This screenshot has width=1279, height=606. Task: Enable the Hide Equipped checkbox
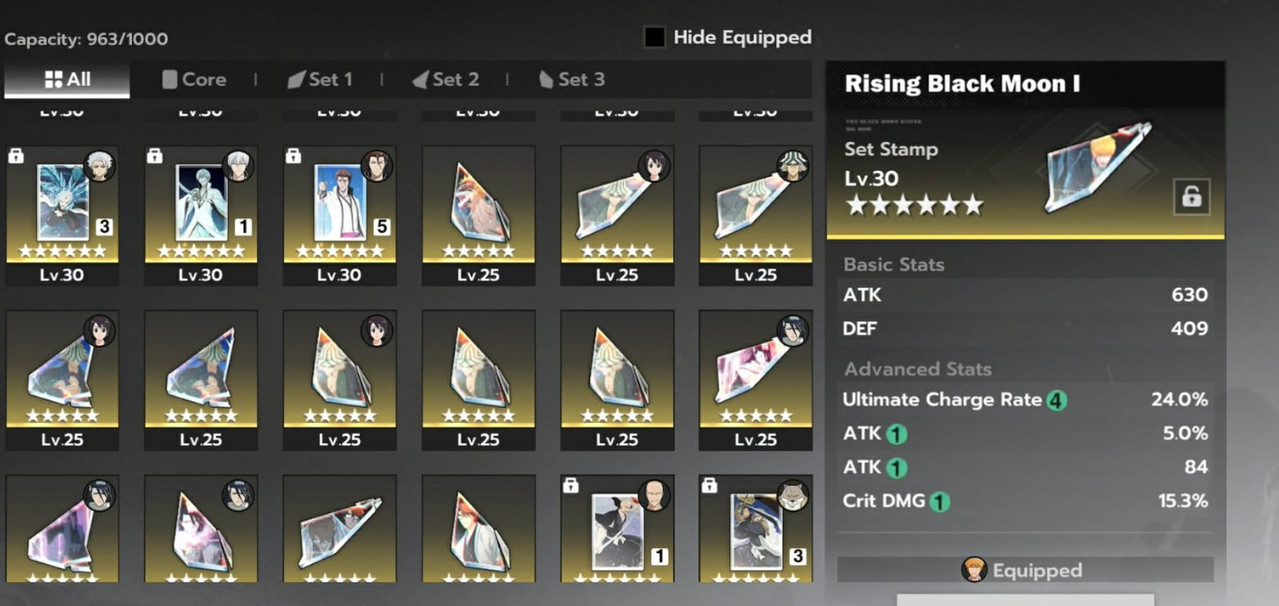[x=654, y=38]
